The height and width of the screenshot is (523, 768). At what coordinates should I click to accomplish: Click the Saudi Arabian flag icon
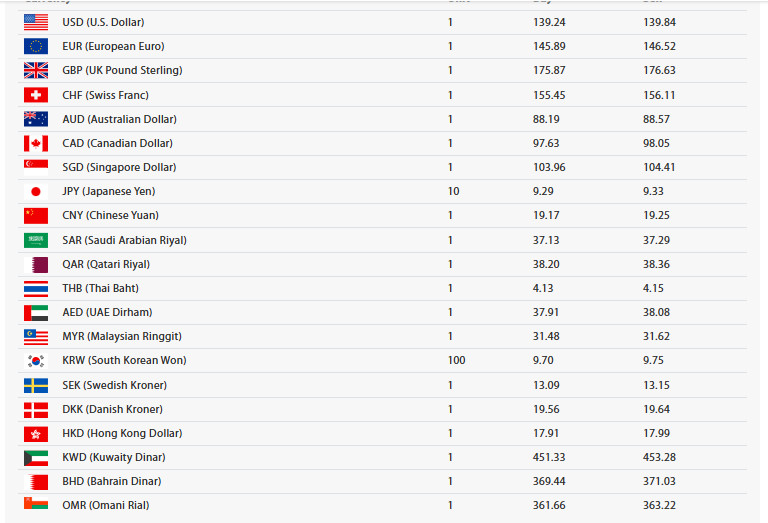click(36, 240)
